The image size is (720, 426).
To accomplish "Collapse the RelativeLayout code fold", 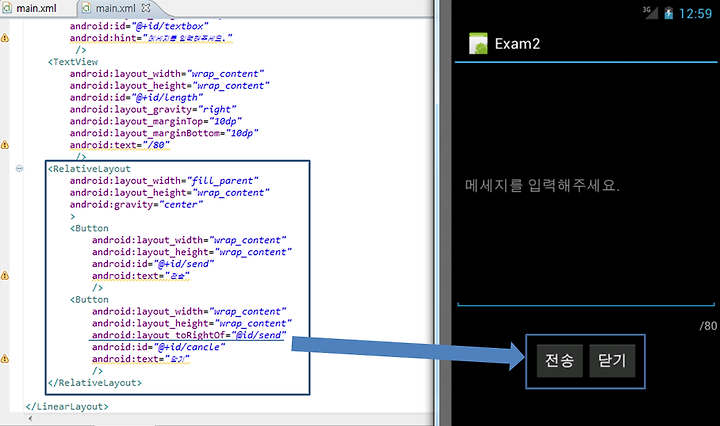I will 19,168.
